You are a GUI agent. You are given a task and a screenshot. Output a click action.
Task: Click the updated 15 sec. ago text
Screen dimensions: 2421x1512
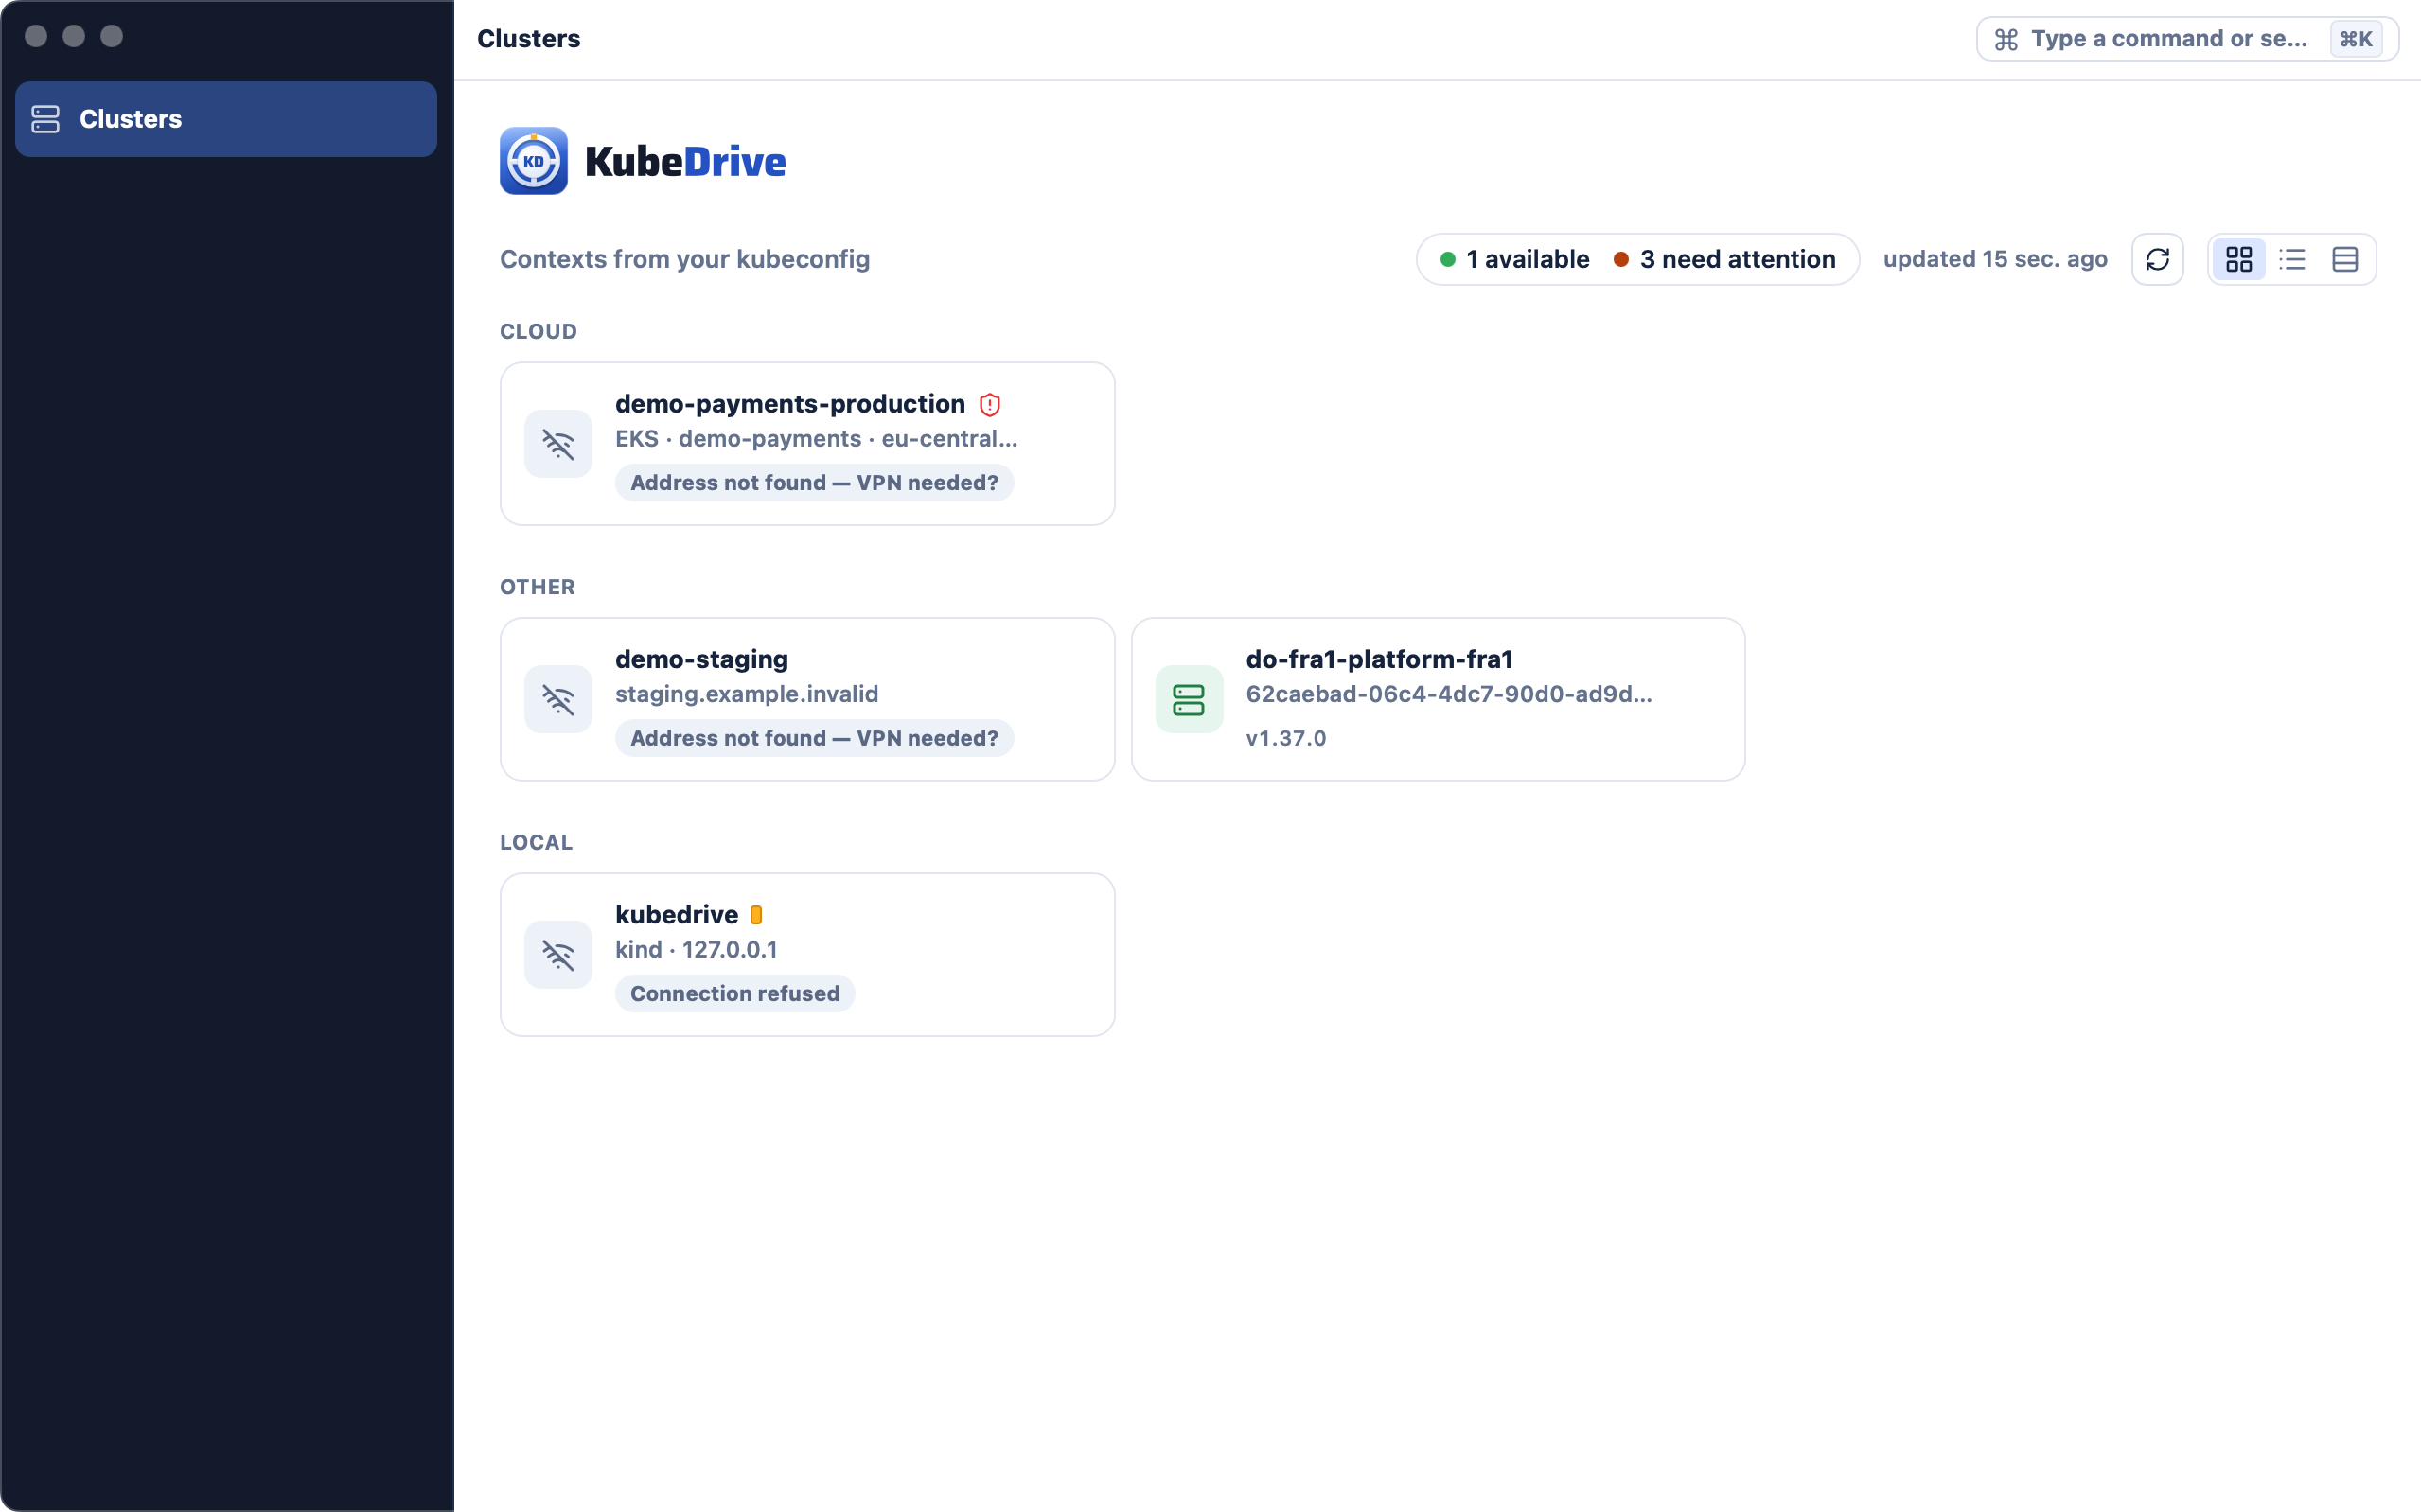pyautogui.click(x=1995, y=259)
